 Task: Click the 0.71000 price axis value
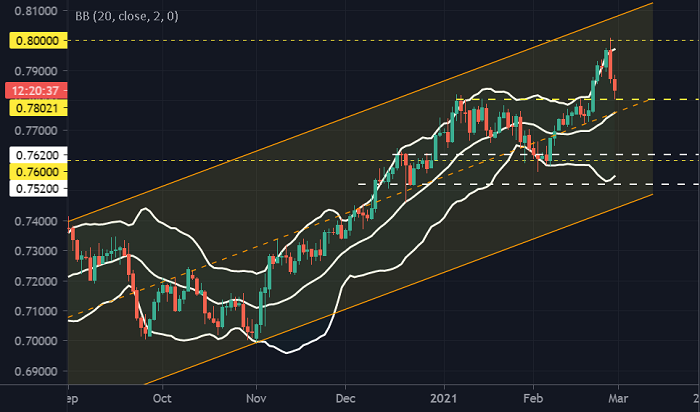pyautogui.click(x=37, y=311)
